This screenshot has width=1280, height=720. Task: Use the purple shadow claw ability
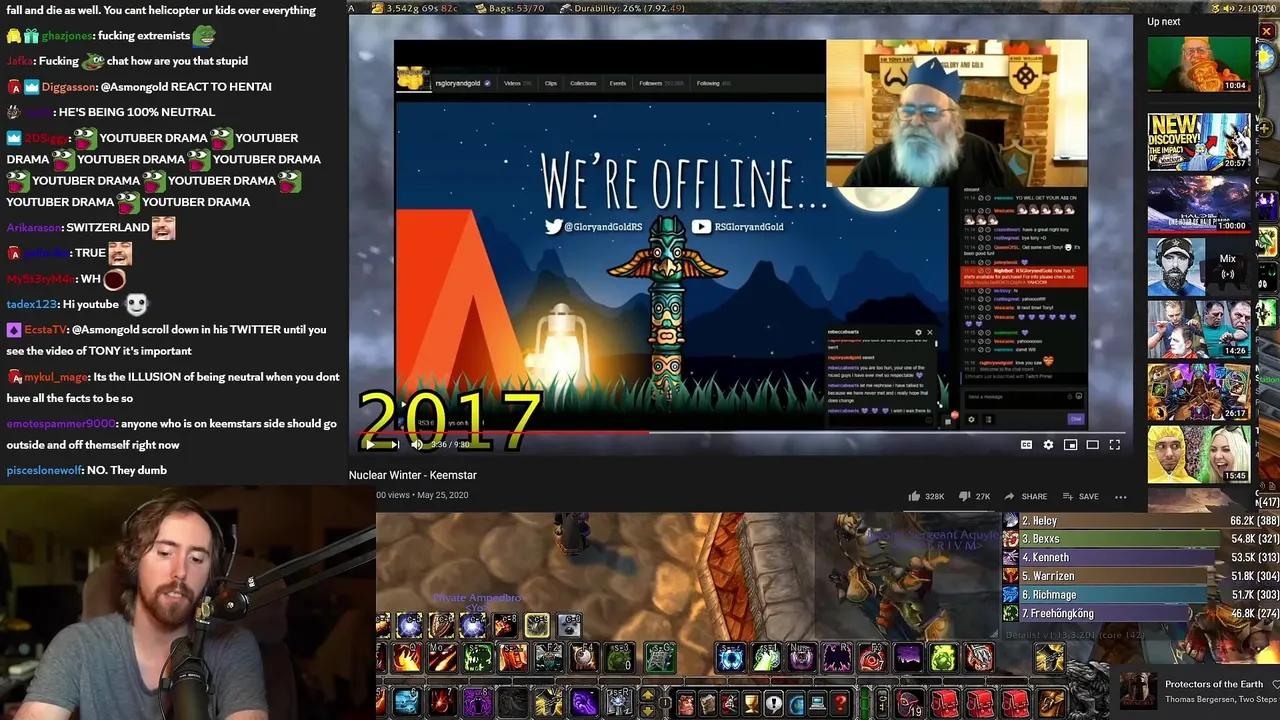pos(585,702)
